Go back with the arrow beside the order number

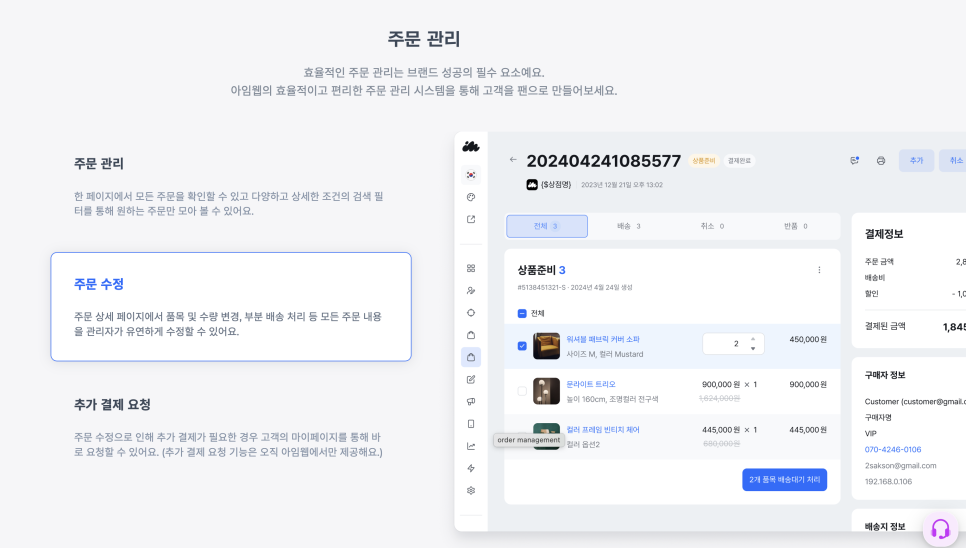(x=513, y=159)
